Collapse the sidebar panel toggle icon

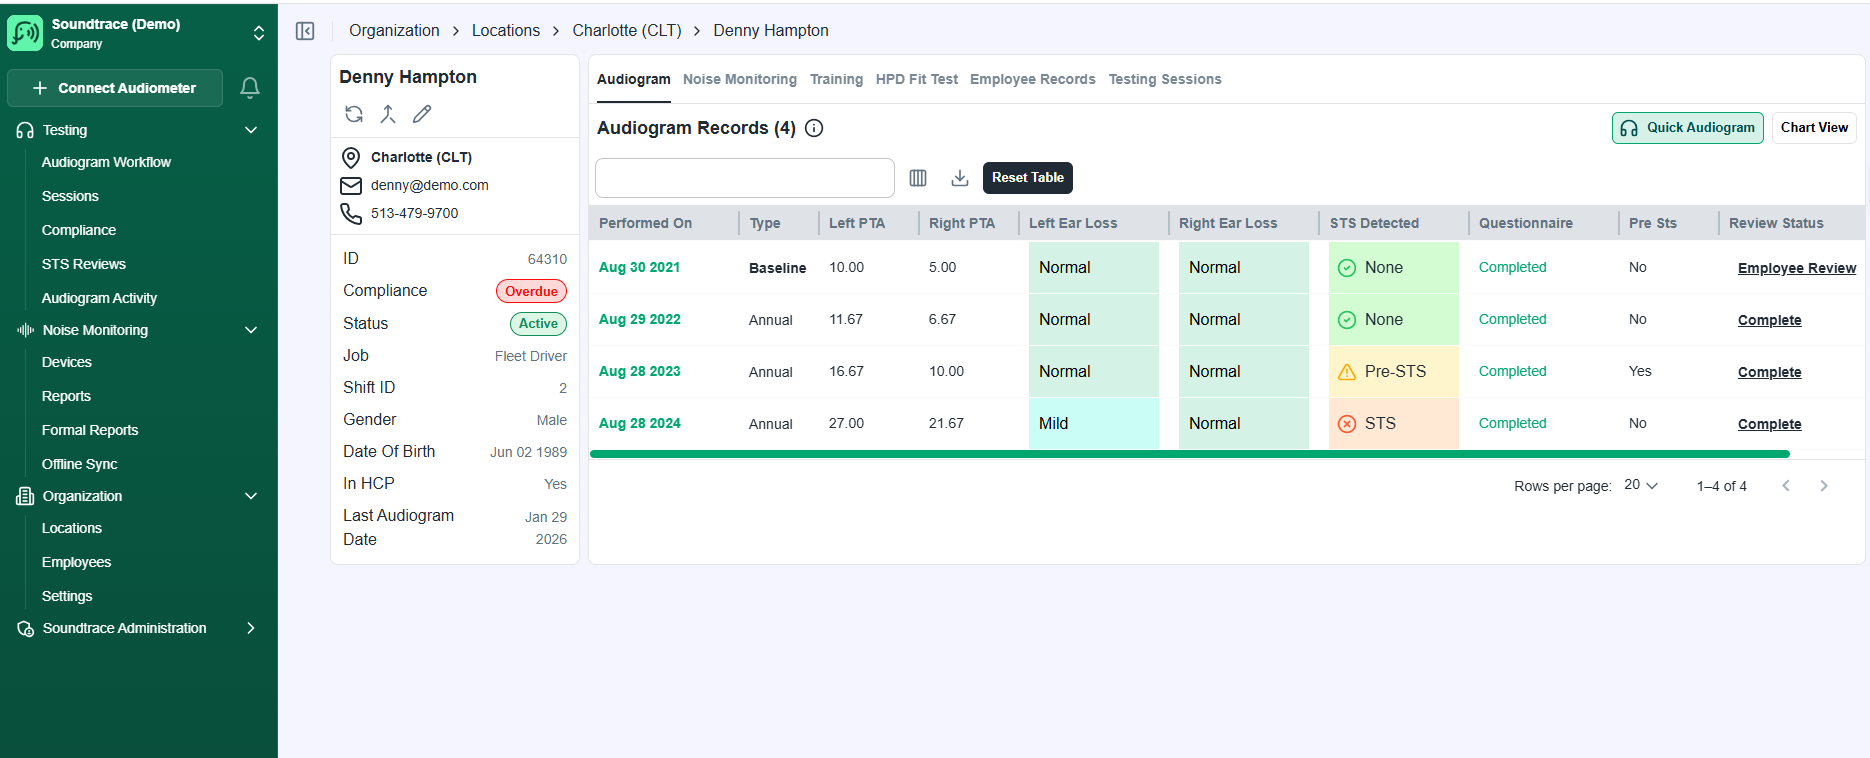coord(305,31)
